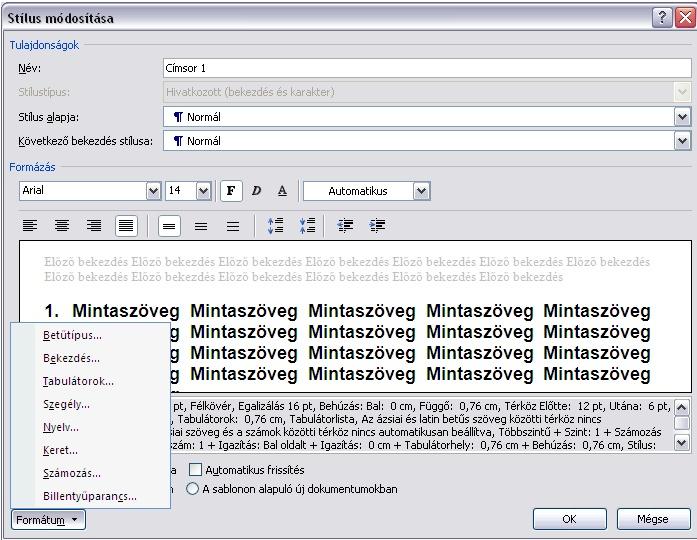697x540 pixels.
Task: Align paragraph text left
Action: click(30, 226)
